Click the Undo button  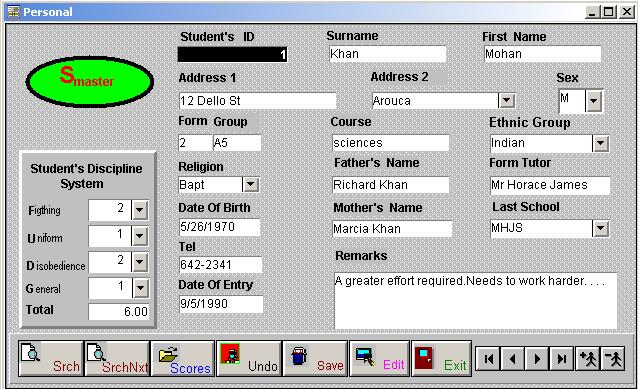(x=249, y=358)
